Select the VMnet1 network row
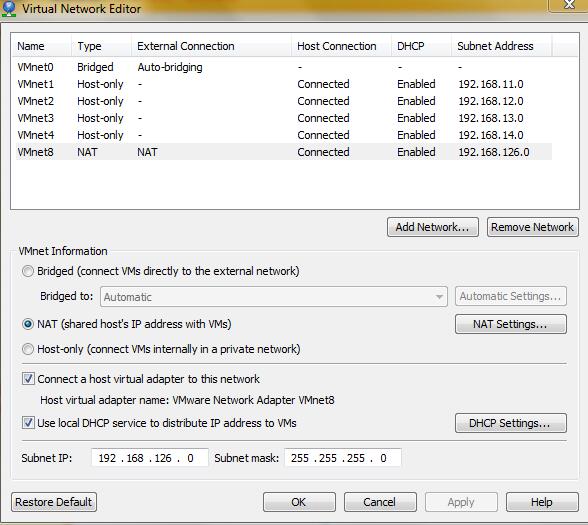The width and height of the screenshot is (588, 525). point(284,84)
